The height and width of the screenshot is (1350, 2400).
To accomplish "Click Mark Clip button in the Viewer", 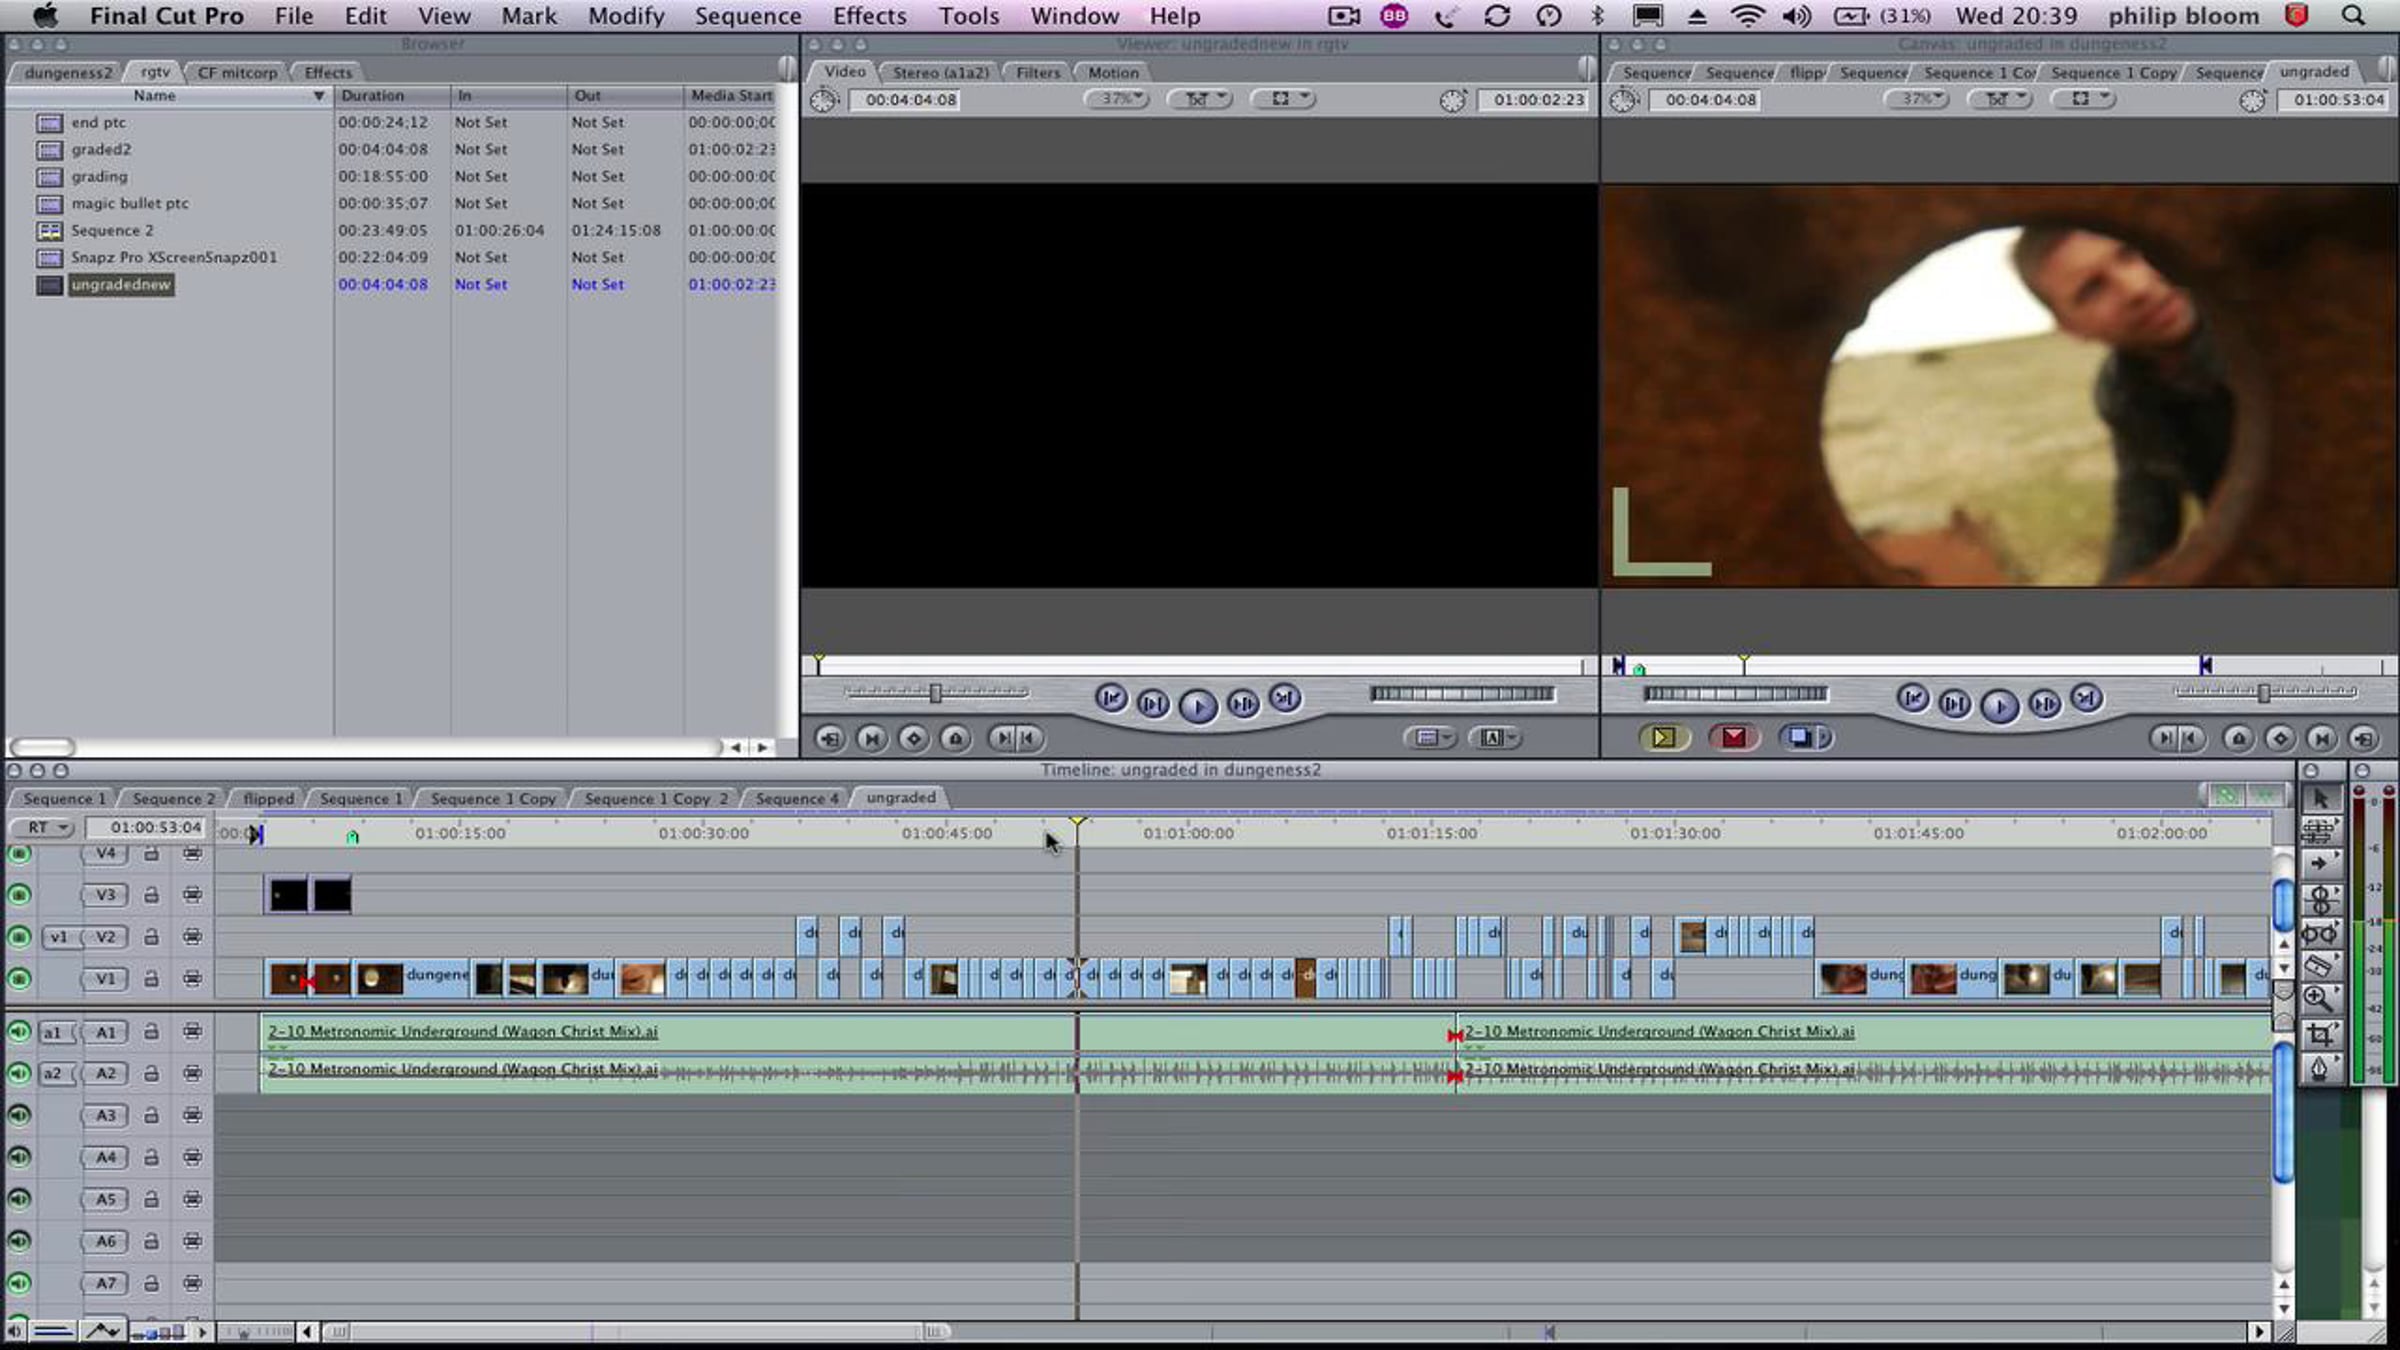I will [871, 739].
